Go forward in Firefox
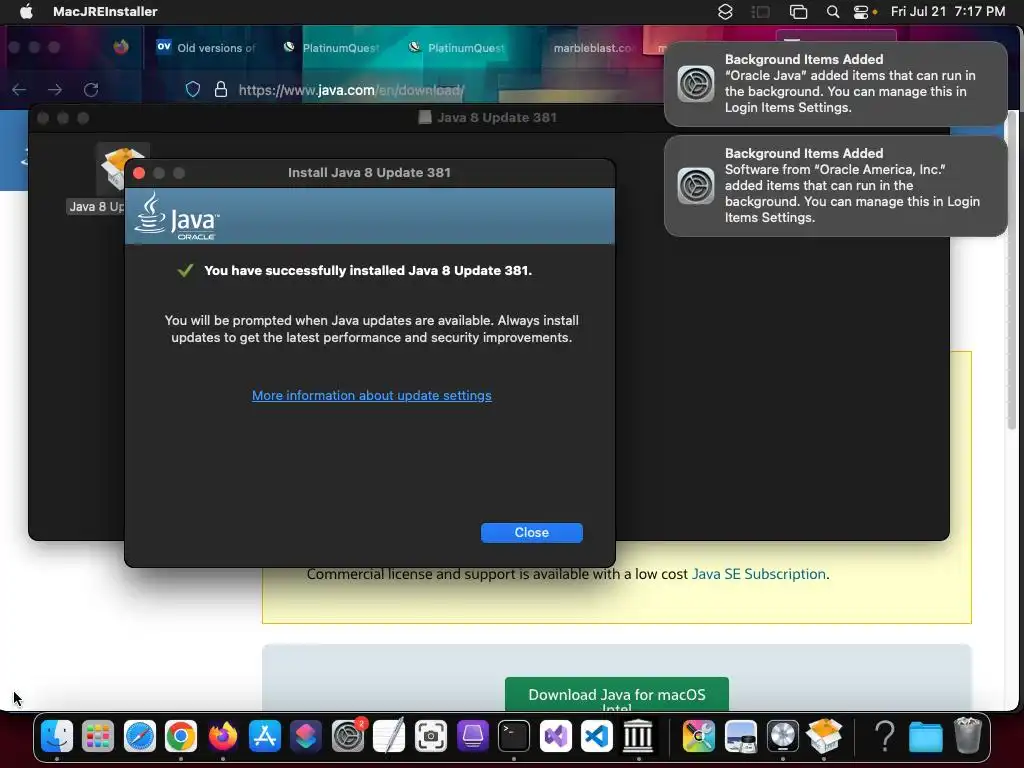Image resolution: width=1024 pixels, height=768 pixels. coord(55,89)
